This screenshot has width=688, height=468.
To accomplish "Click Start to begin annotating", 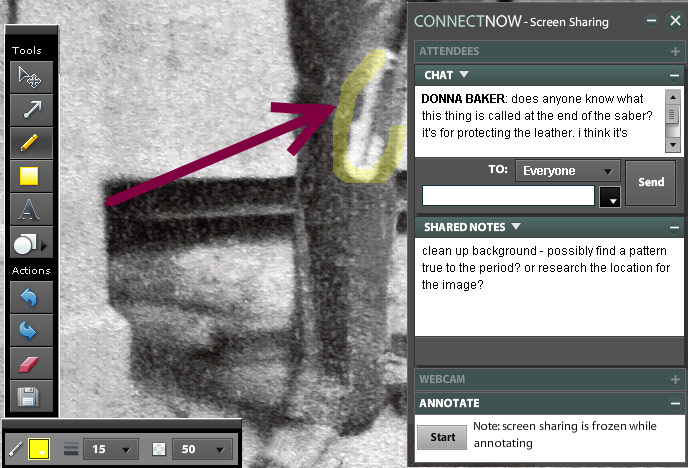I will (x=441, y=437).
